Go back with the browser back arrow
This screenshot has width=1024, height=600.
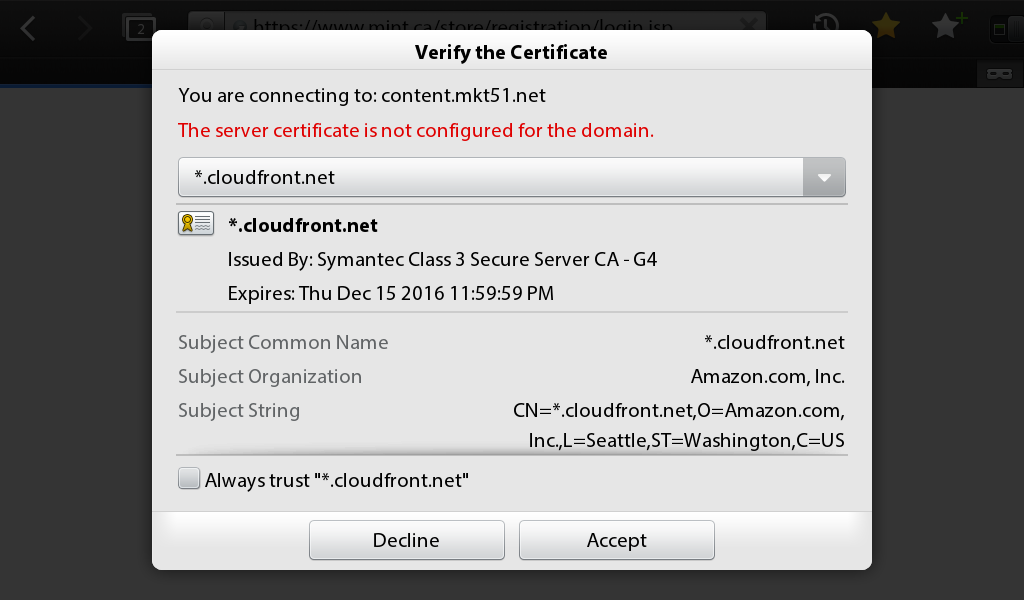28,28
